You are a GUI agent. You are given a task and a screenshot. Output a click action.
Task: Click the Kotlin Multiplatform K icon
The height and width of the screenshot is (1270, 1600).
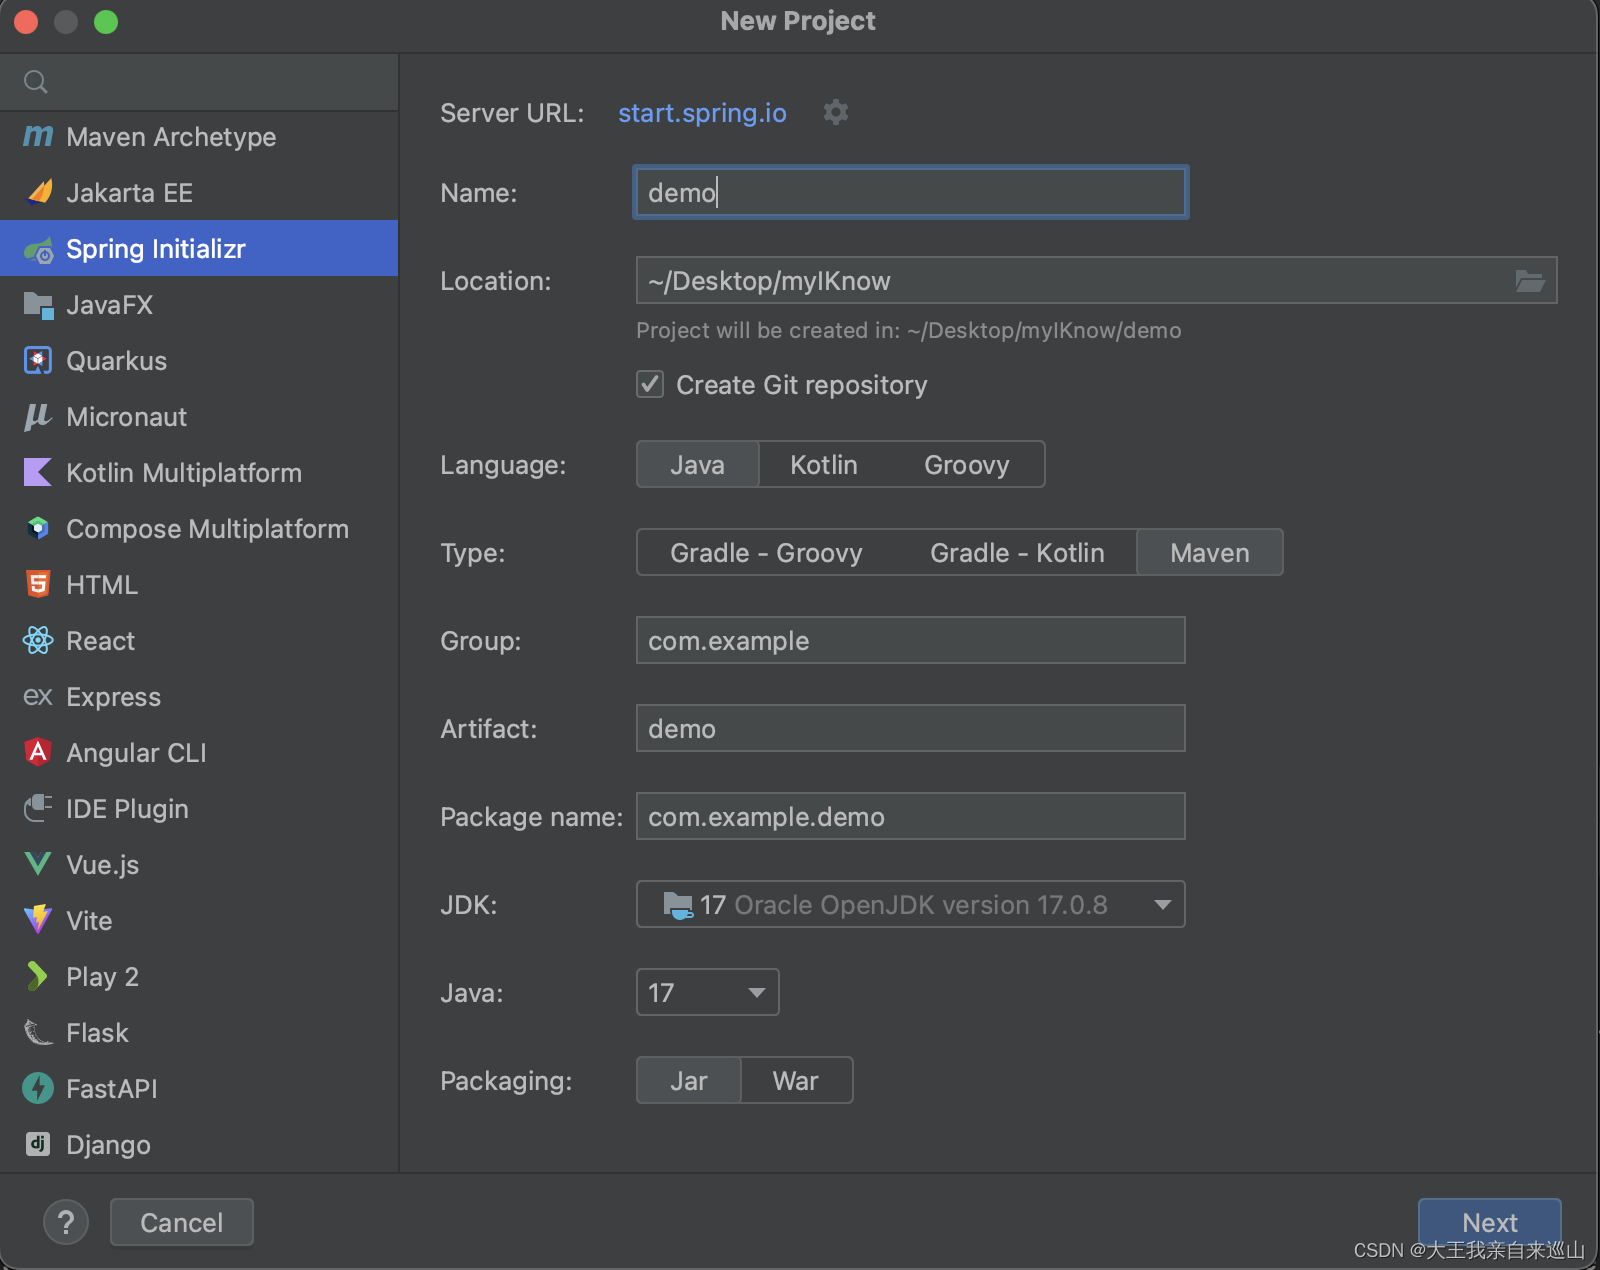[x=38, y=473]
